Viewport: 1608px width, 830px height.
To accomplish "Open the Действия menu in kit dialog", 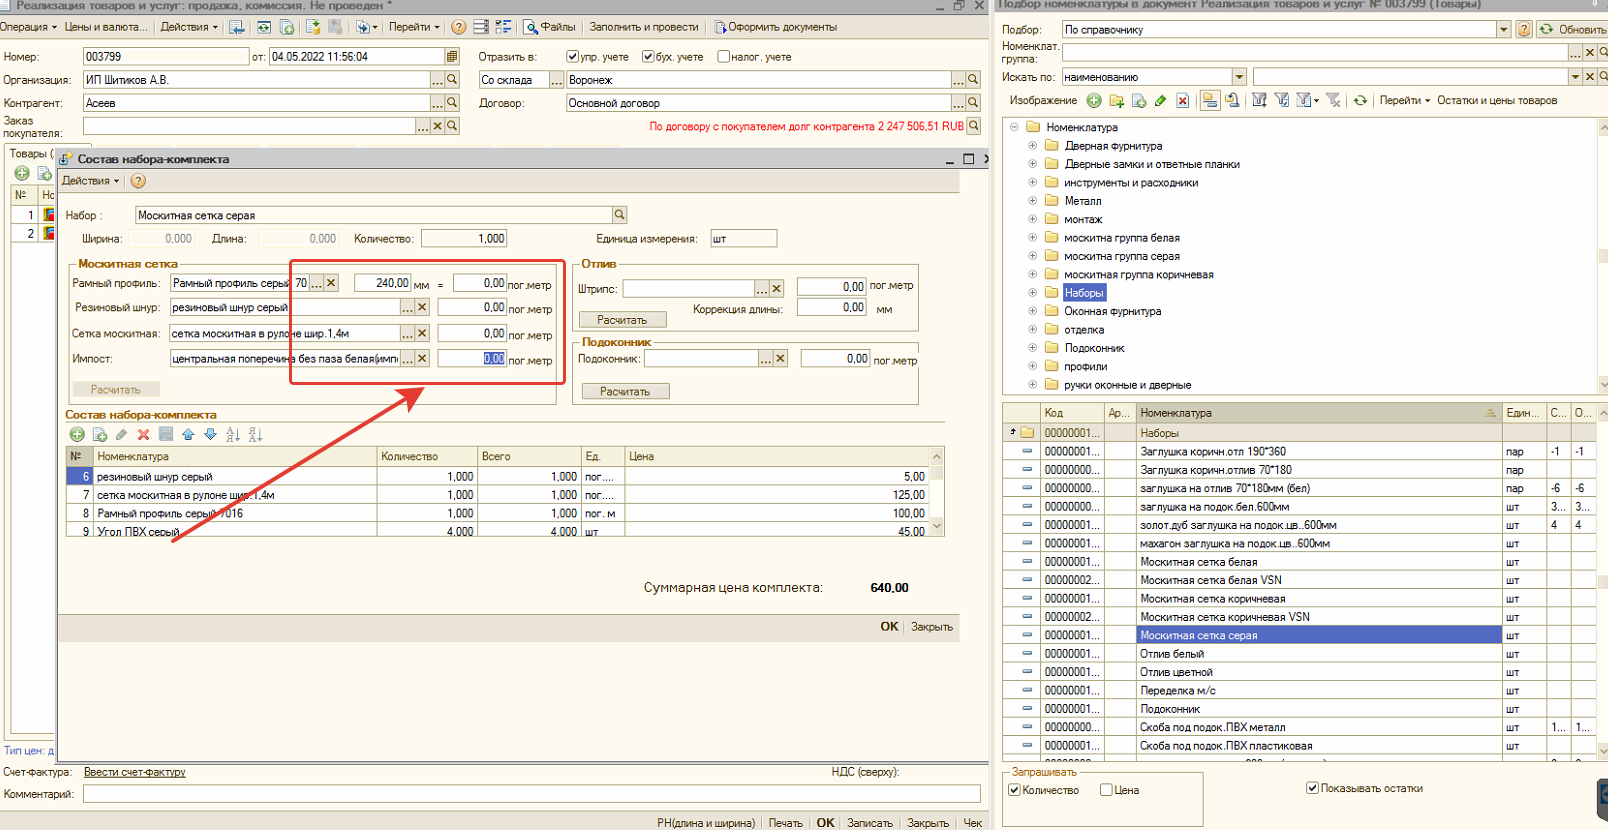I will pos(90,181).
